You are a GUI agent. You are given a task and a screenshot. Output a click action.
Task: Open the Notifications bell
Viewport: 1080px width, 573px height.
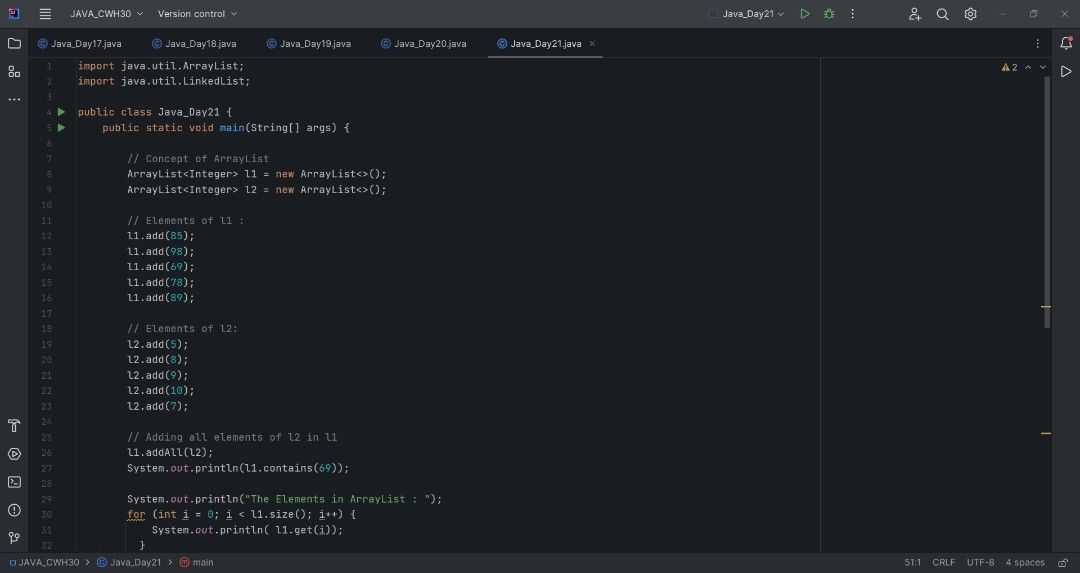[1066, 43]
